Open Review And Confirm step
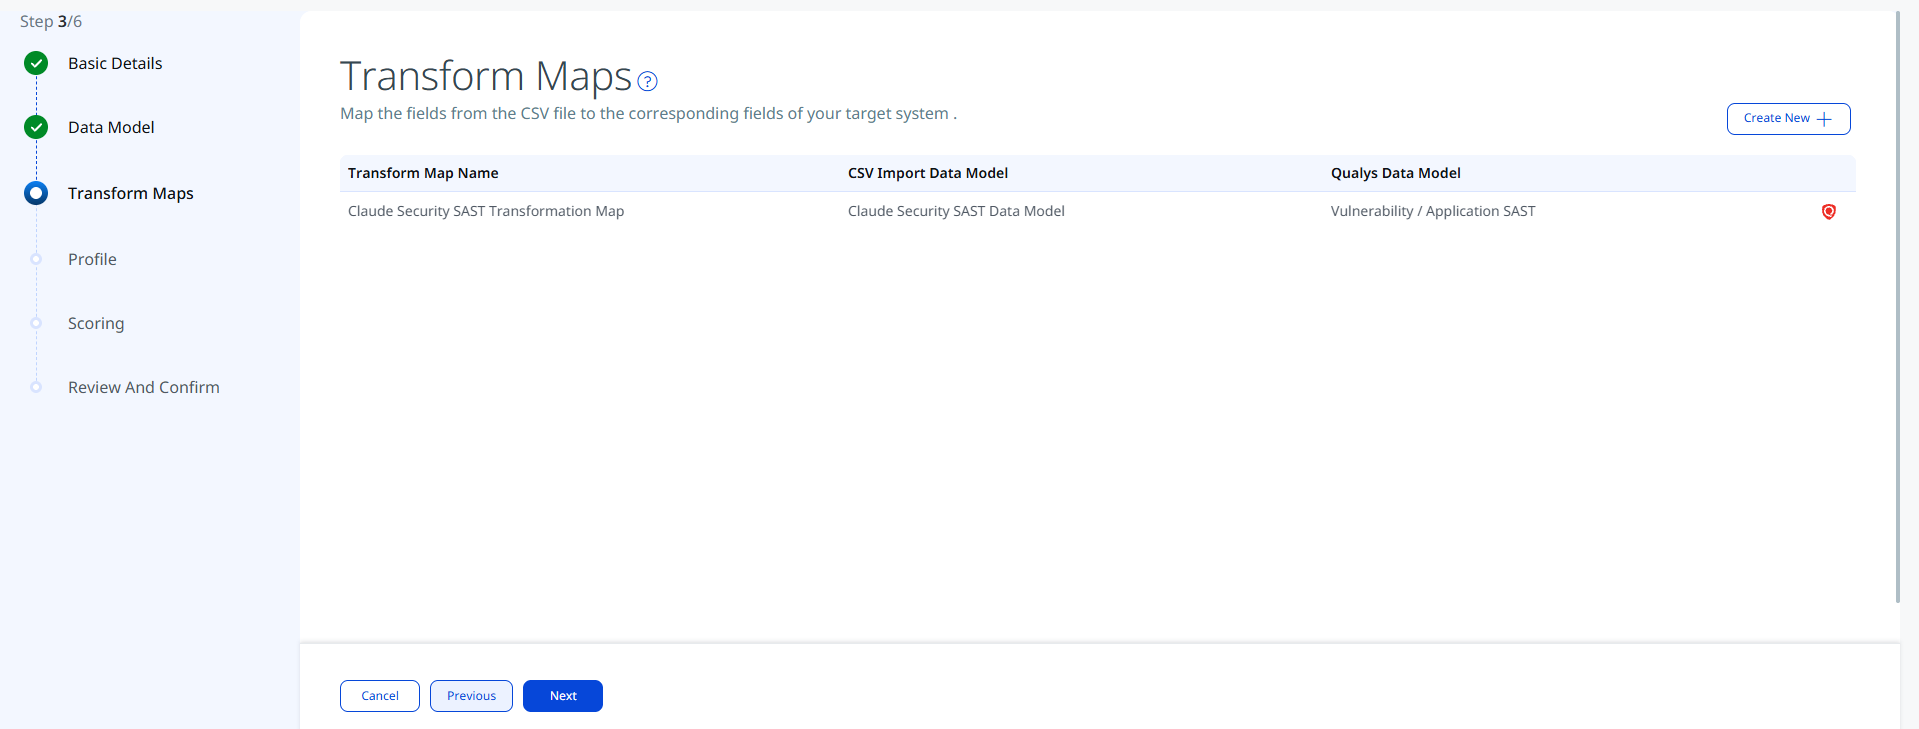 point(144,388)
